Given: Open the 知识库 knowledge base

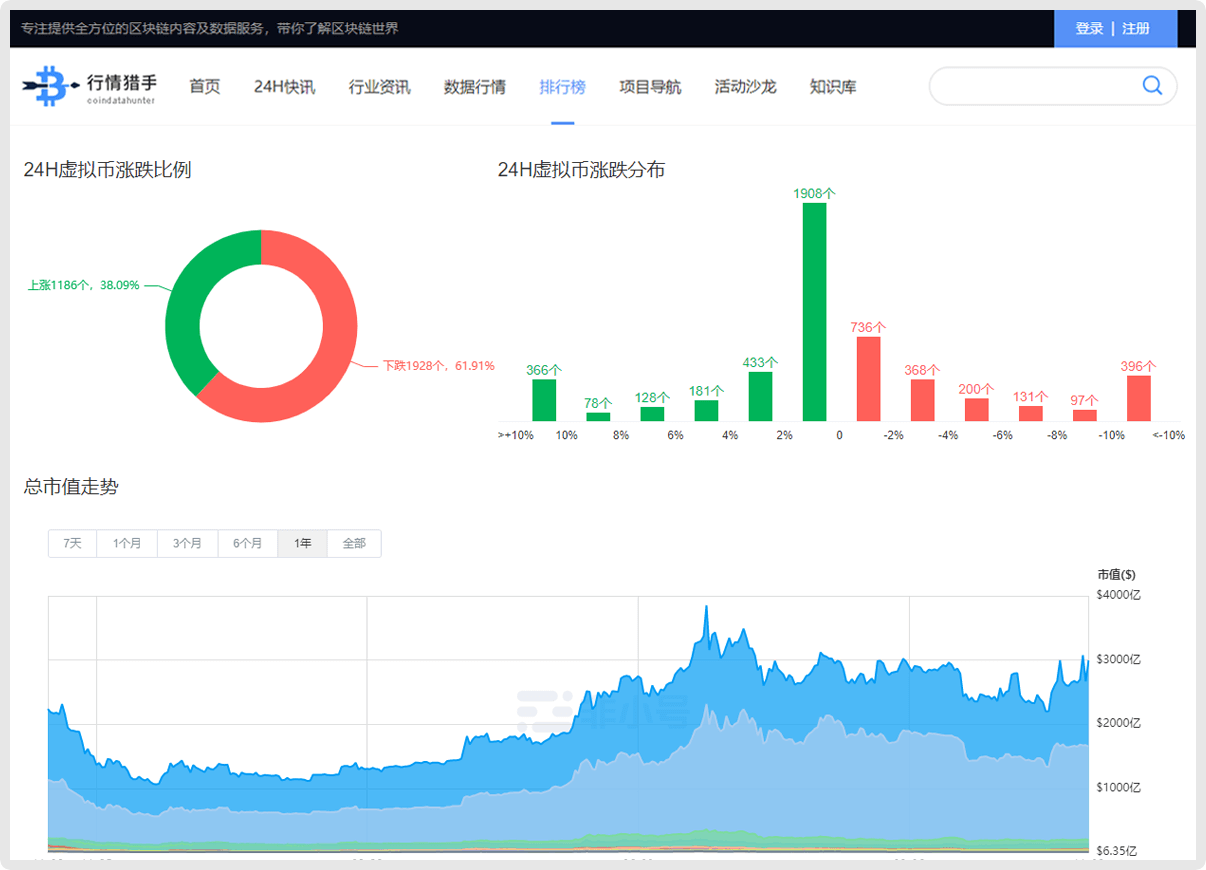Looking at the screenshot, I should (833, 87).
